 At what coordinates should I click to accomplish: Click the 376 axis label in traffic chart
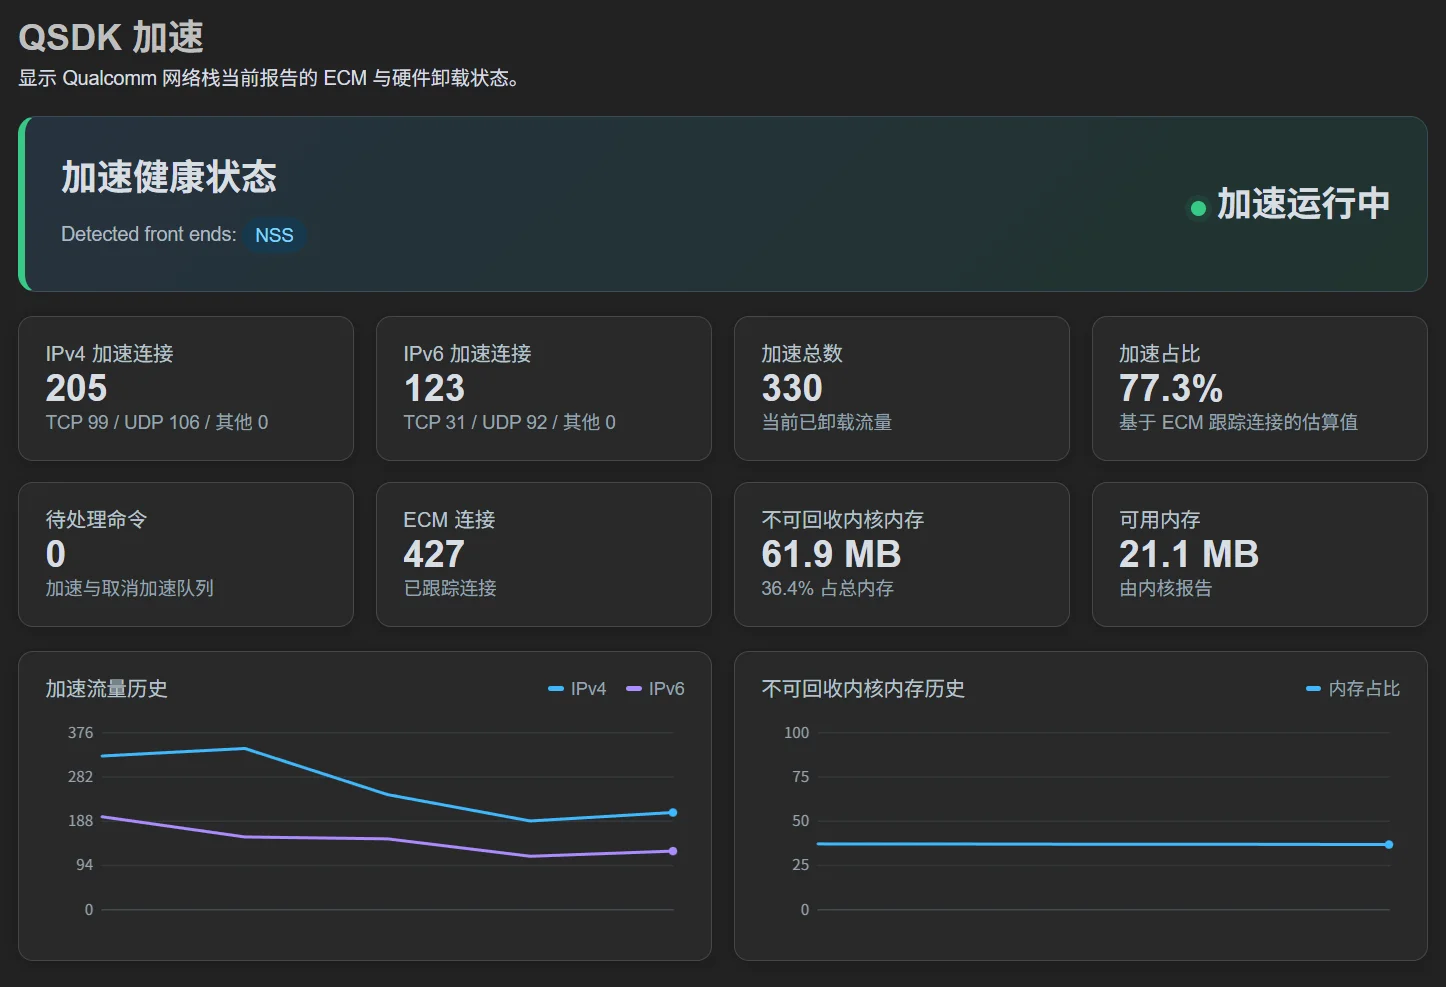81,733
